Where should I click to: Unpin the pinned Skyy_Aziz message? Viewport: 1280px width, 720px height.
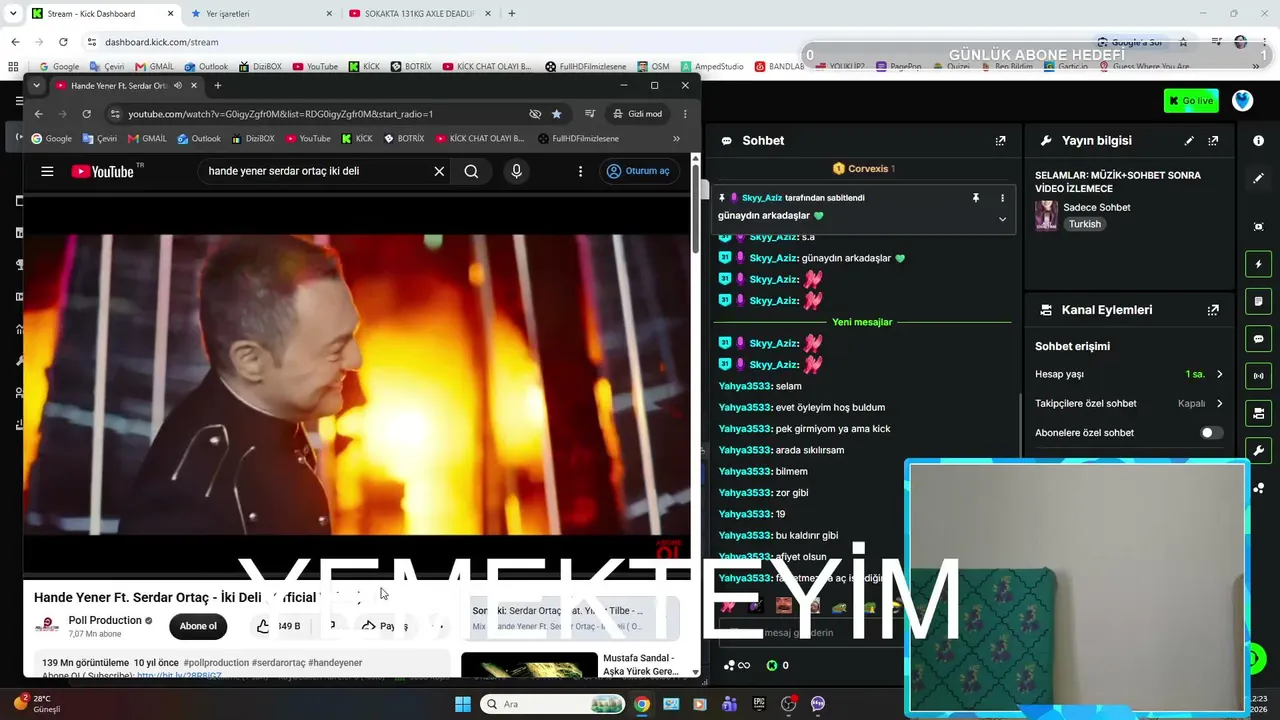pyautogui.click(x=976, y=198)
